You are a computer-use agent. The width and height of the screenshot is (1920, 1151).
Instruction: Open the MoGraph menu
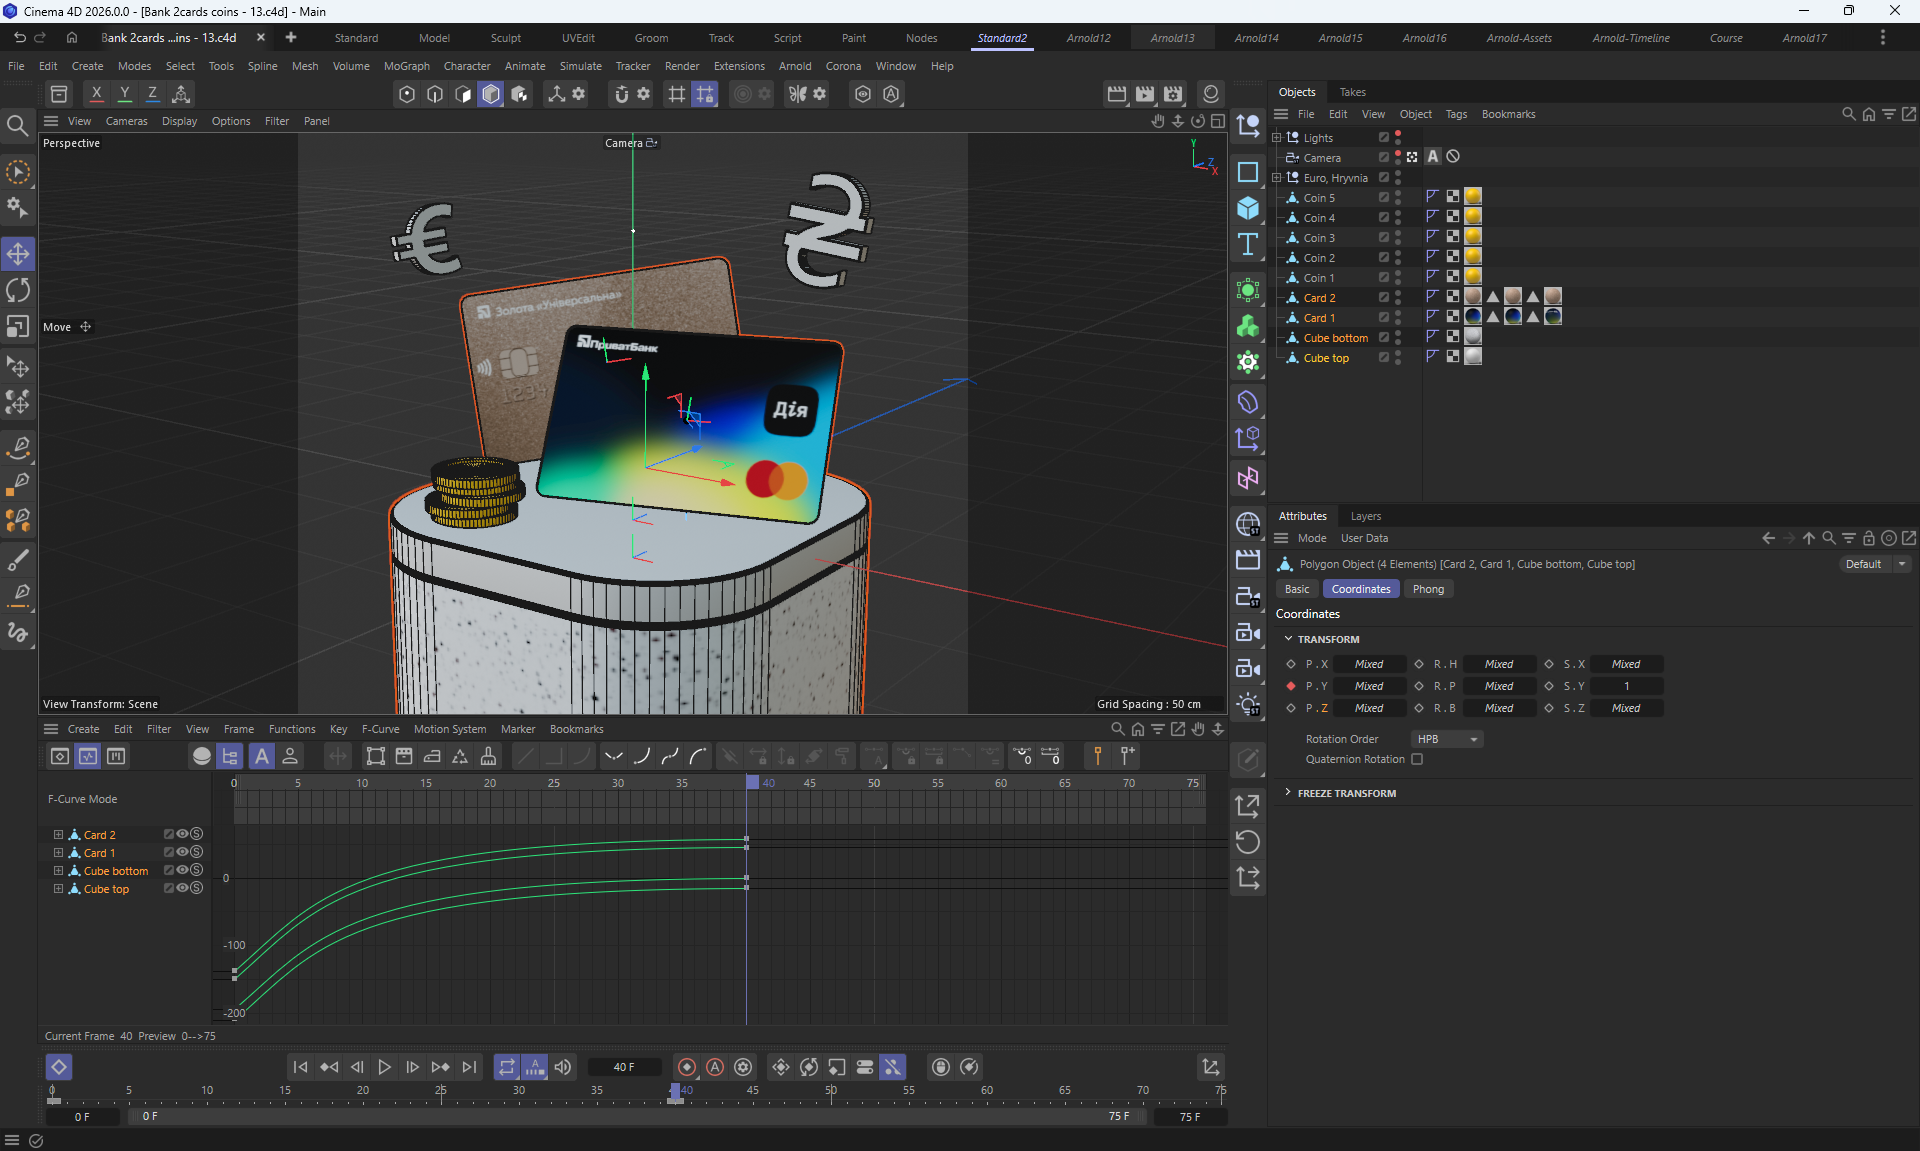pyautogui.click(x=406, y=66)
